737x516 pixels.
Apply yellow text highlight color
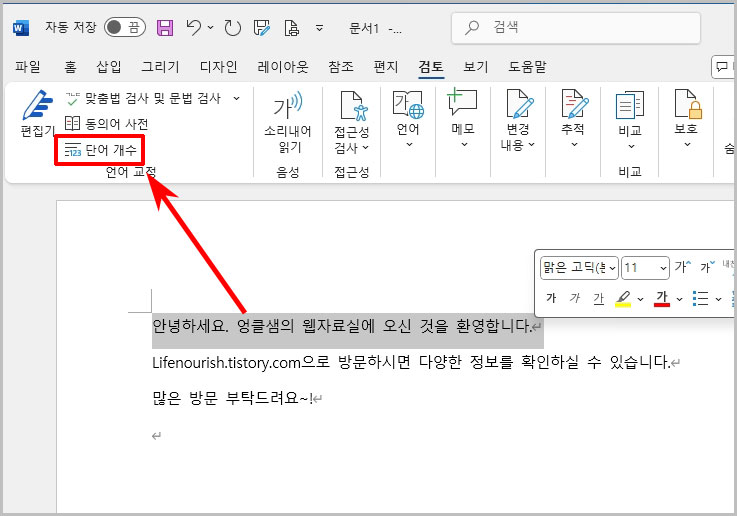(623, 298)
